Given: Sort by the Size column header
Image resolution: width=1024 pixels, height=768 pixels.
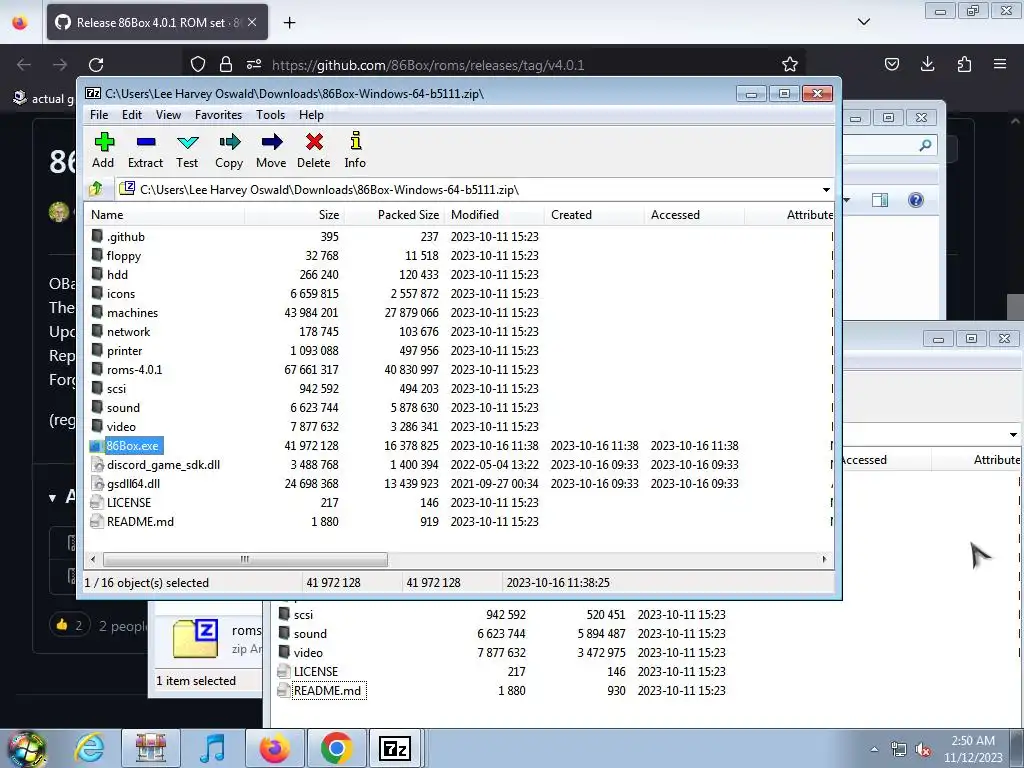Looking at the screenshot, I should [x=294, y=215].
